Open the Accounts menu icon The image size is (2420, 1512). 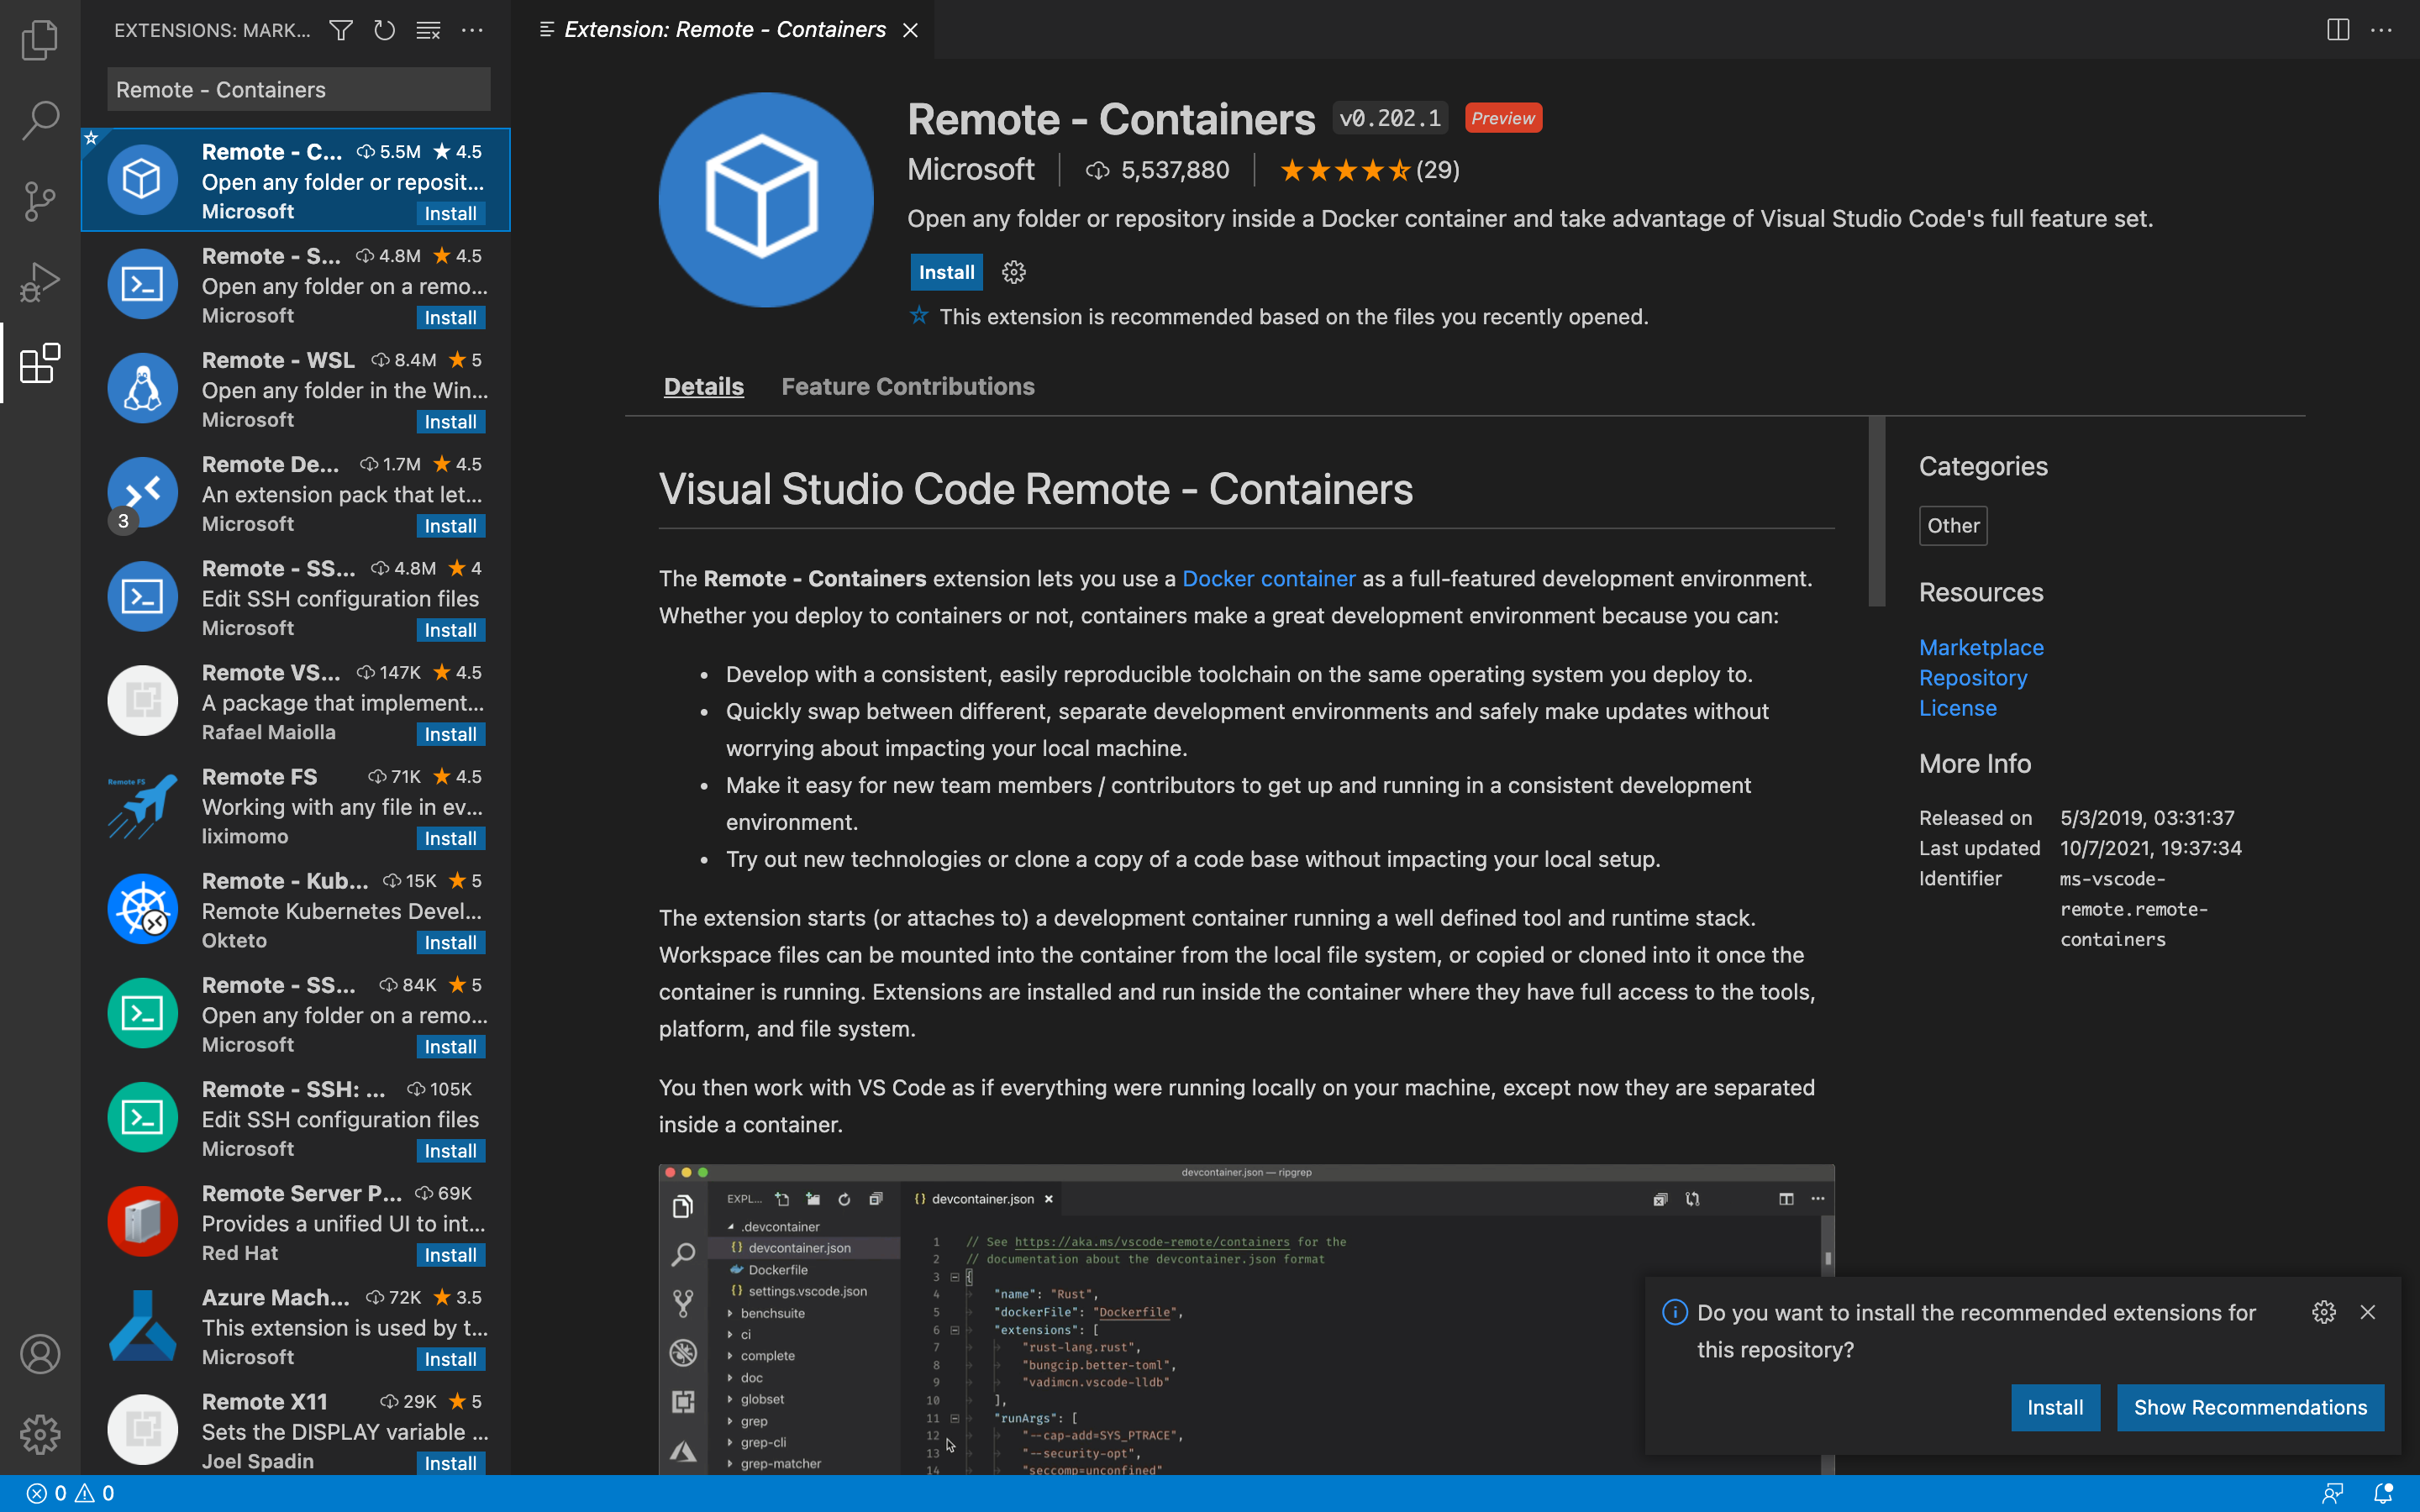(40, 1354)
